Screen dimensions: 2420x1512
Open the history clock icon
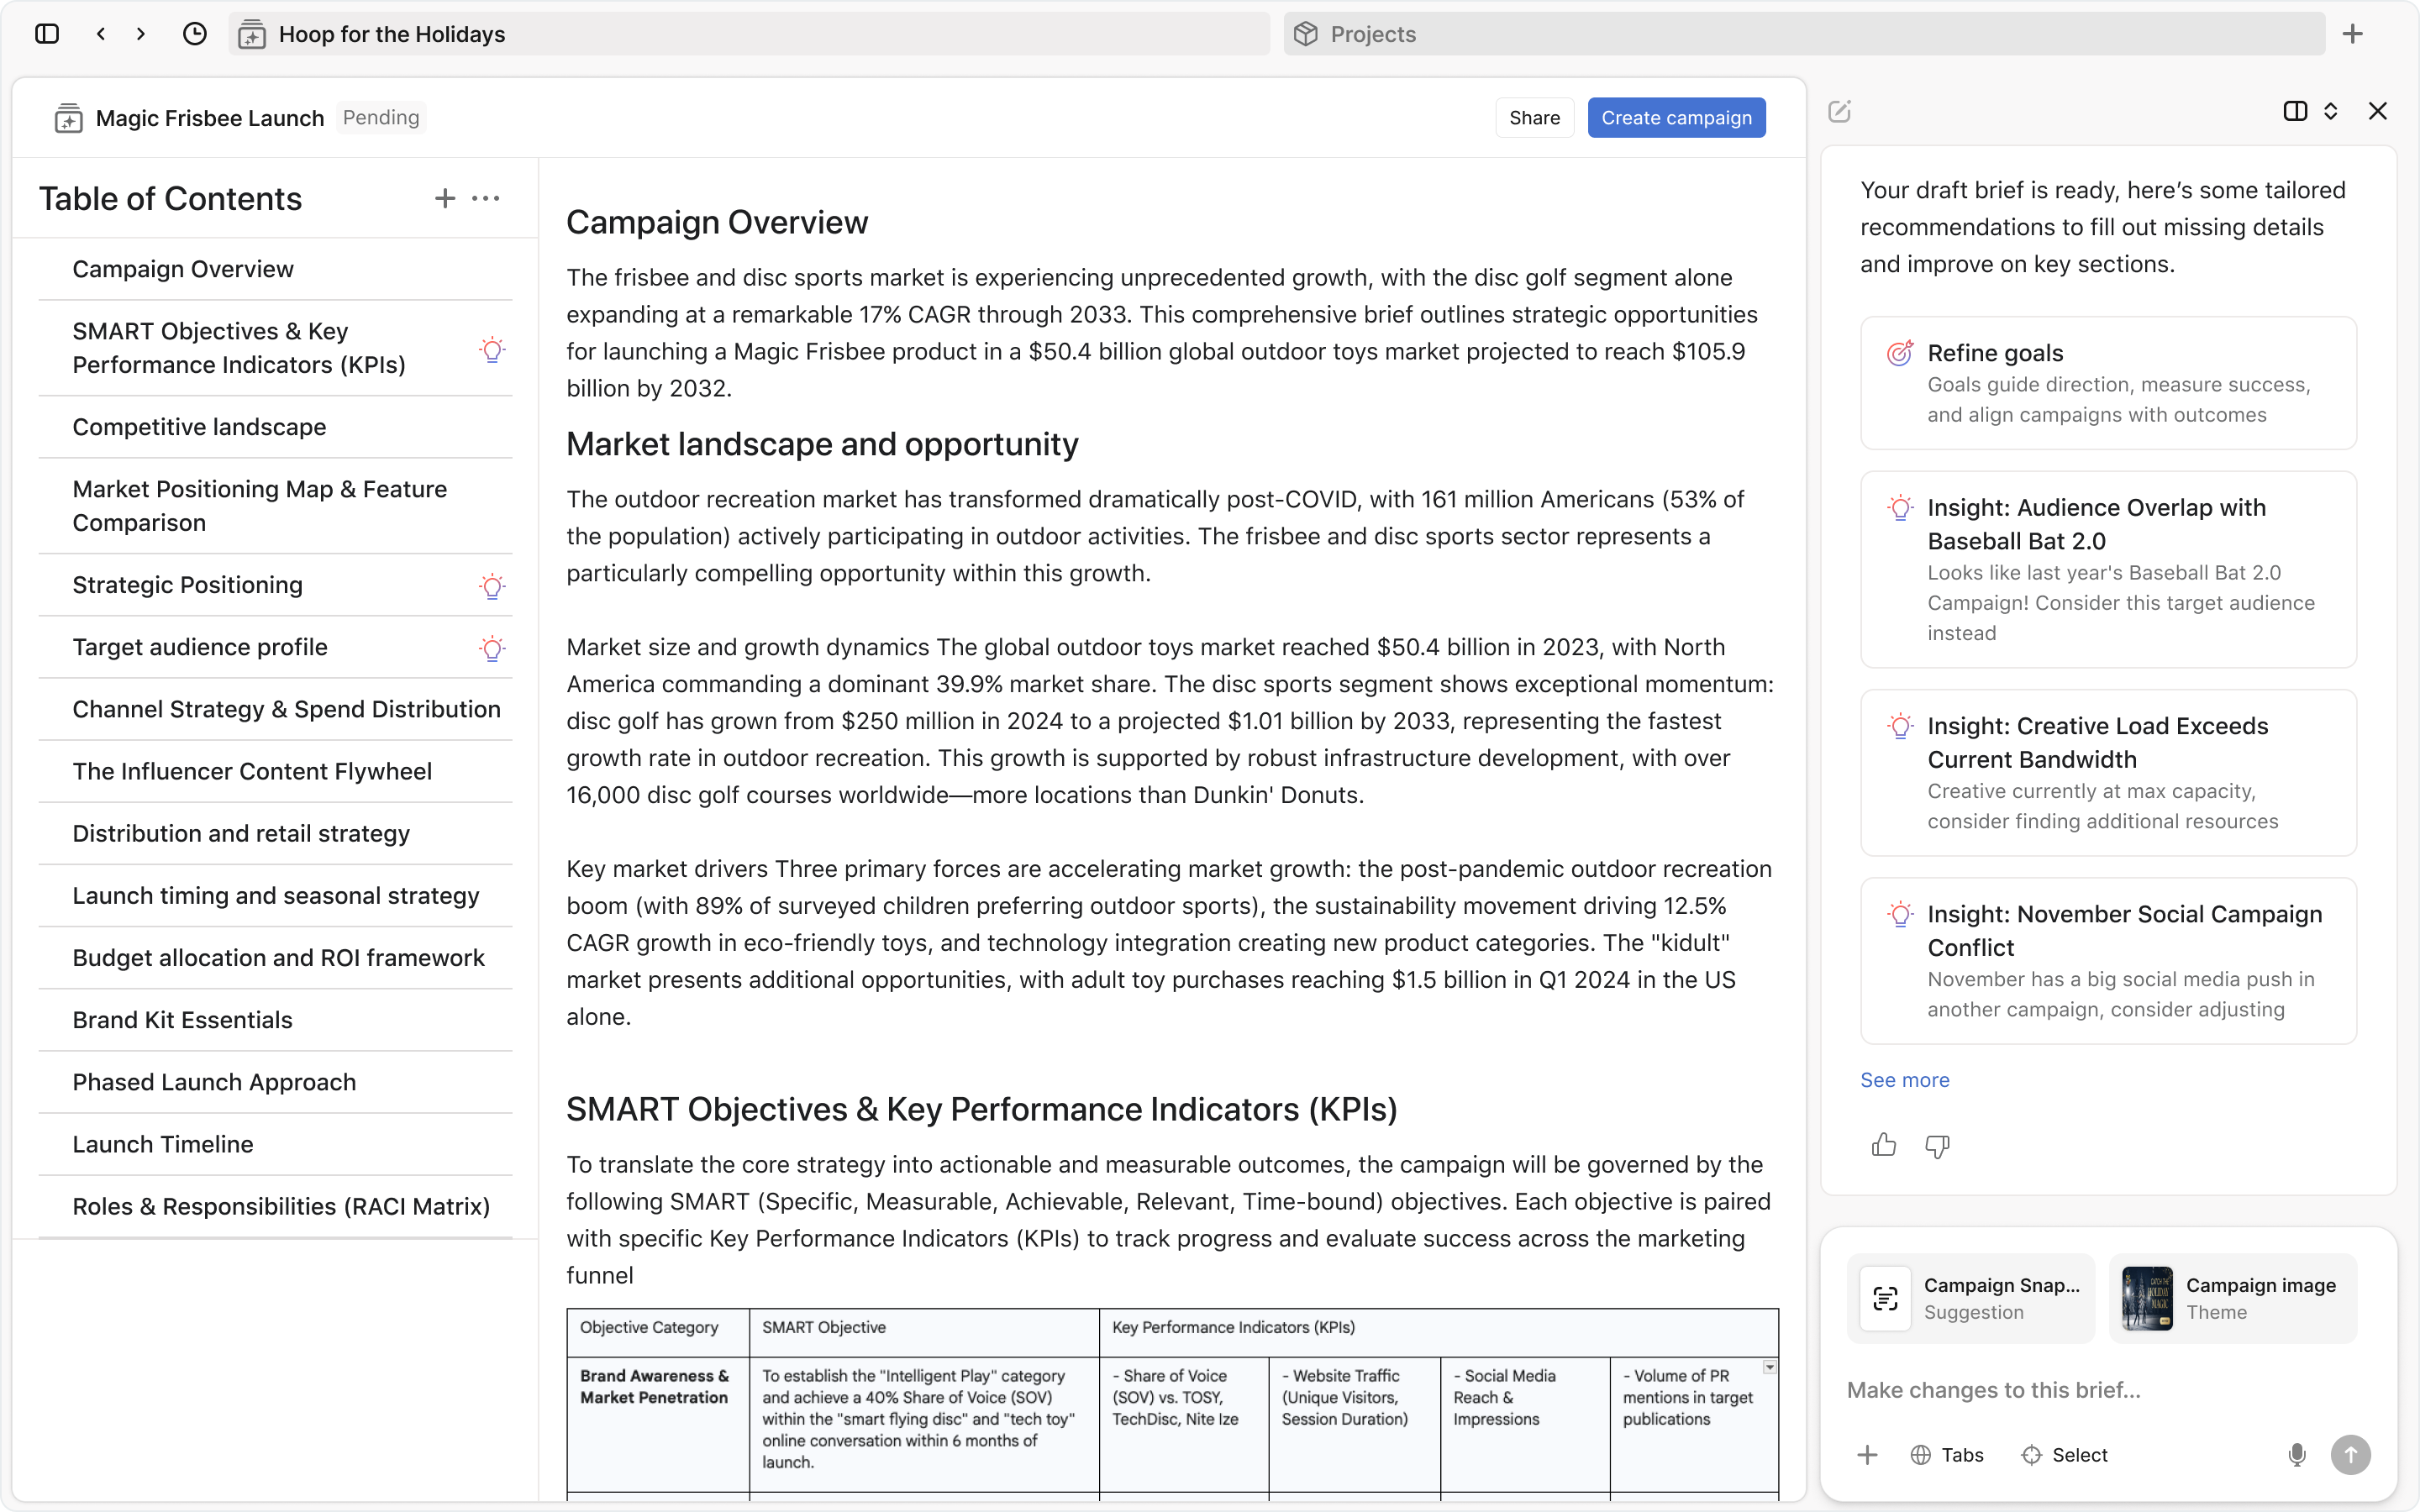point(195,34)
